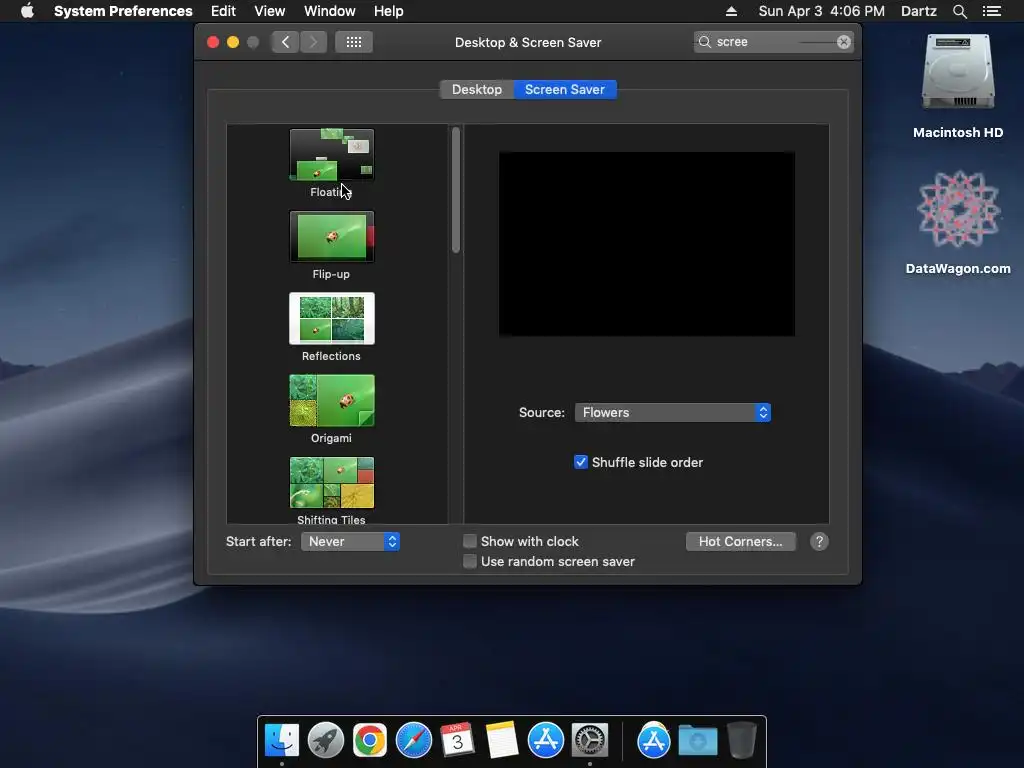Uncheck Shuffle slide order
This screenshot has width=1024, height=768.
coord(581,462)
